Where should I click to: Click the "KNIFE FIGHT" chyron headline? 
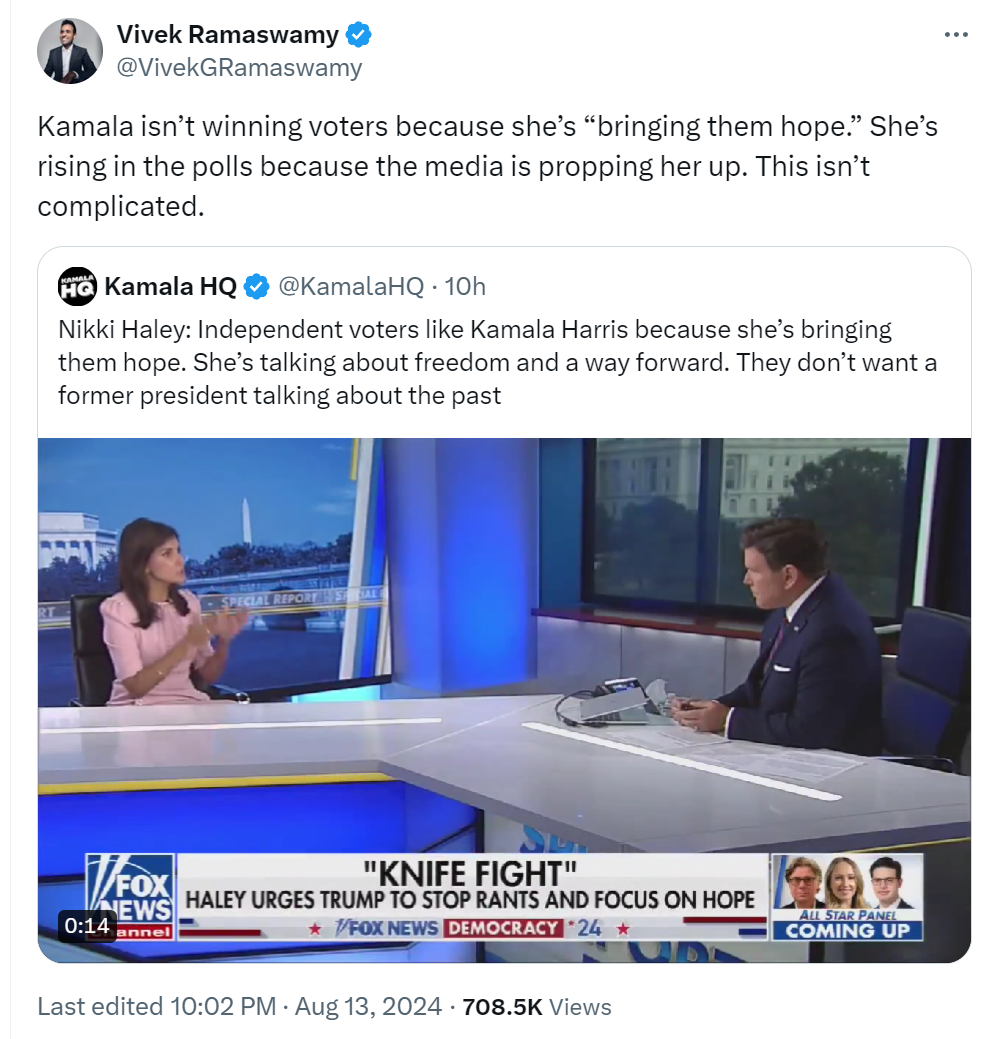470,874
